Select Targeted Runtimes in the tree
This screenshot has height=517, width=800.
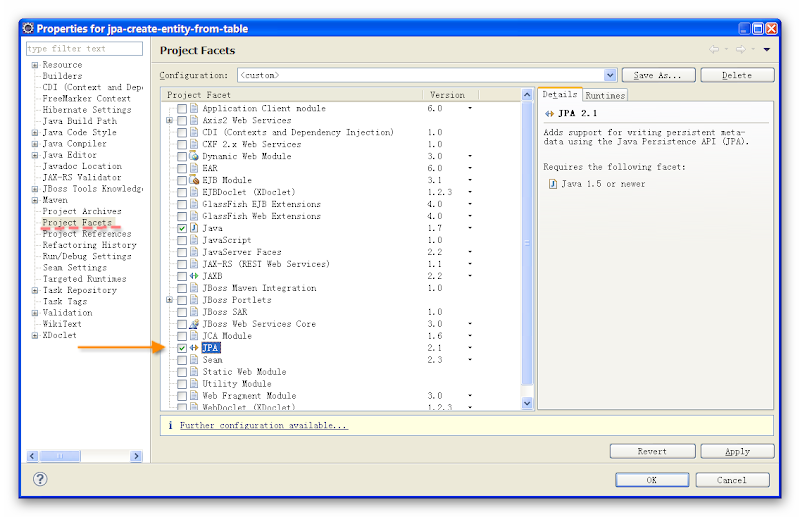[84, 279]
